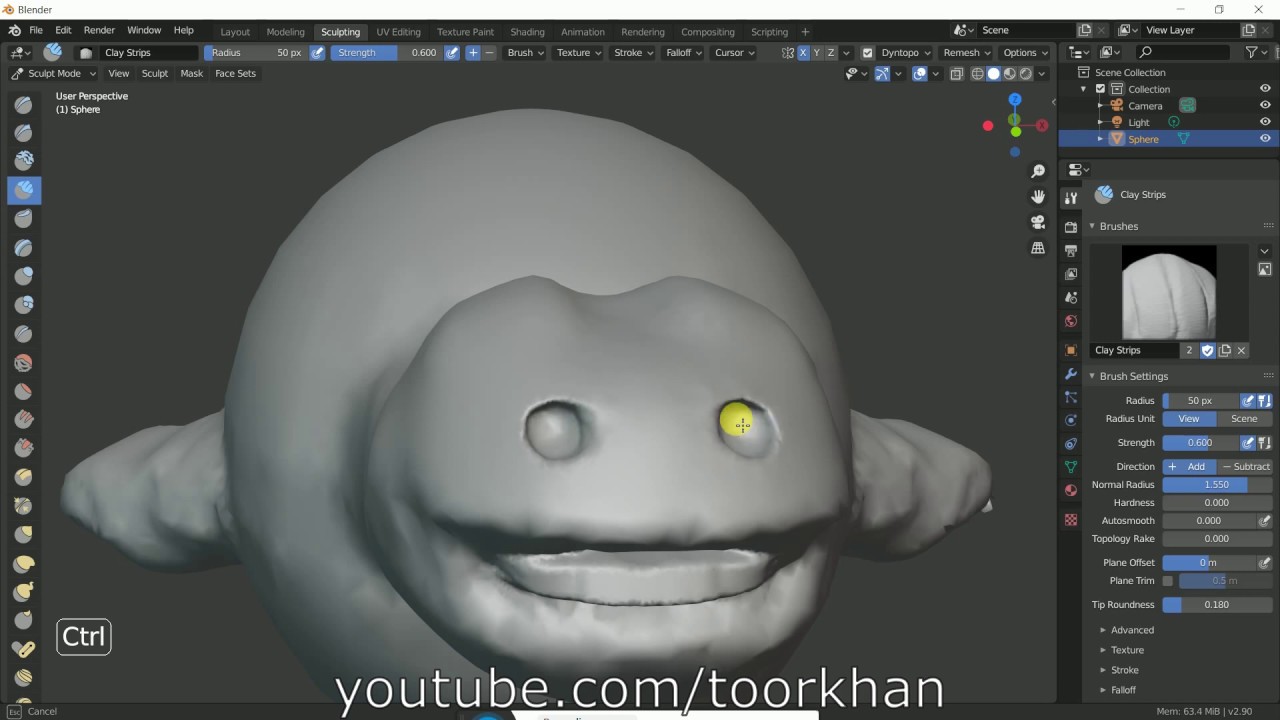1280x720 pixels.
Task: Duplicate the Clay Strips brush datablock
Action: 1224,350
